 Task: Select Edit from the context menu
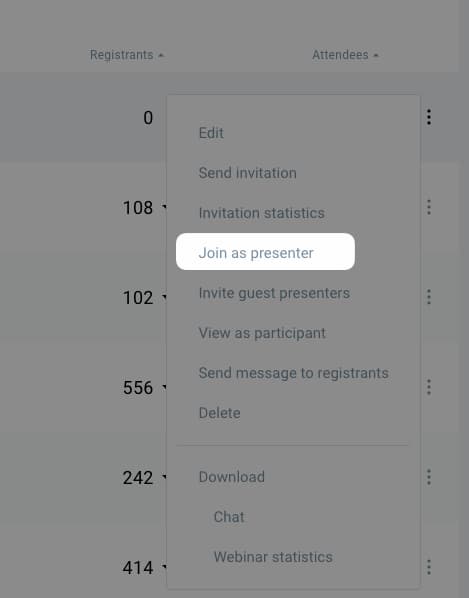coord(211,133)
